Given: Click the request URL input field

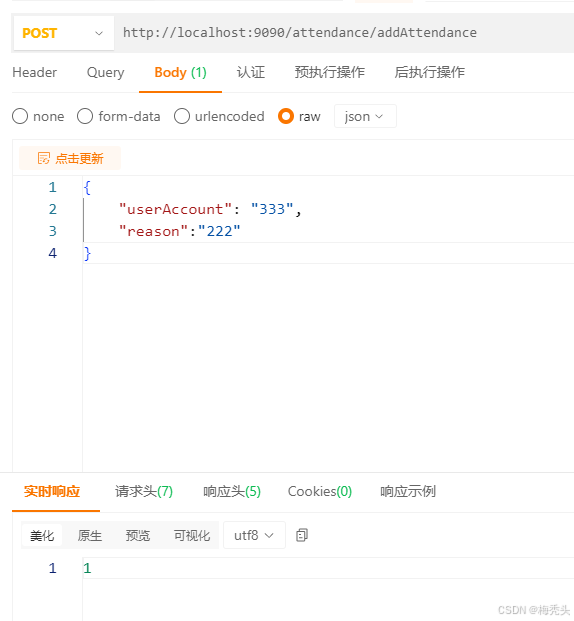Looking at the screenshot, I should click(x=344, y=33).
